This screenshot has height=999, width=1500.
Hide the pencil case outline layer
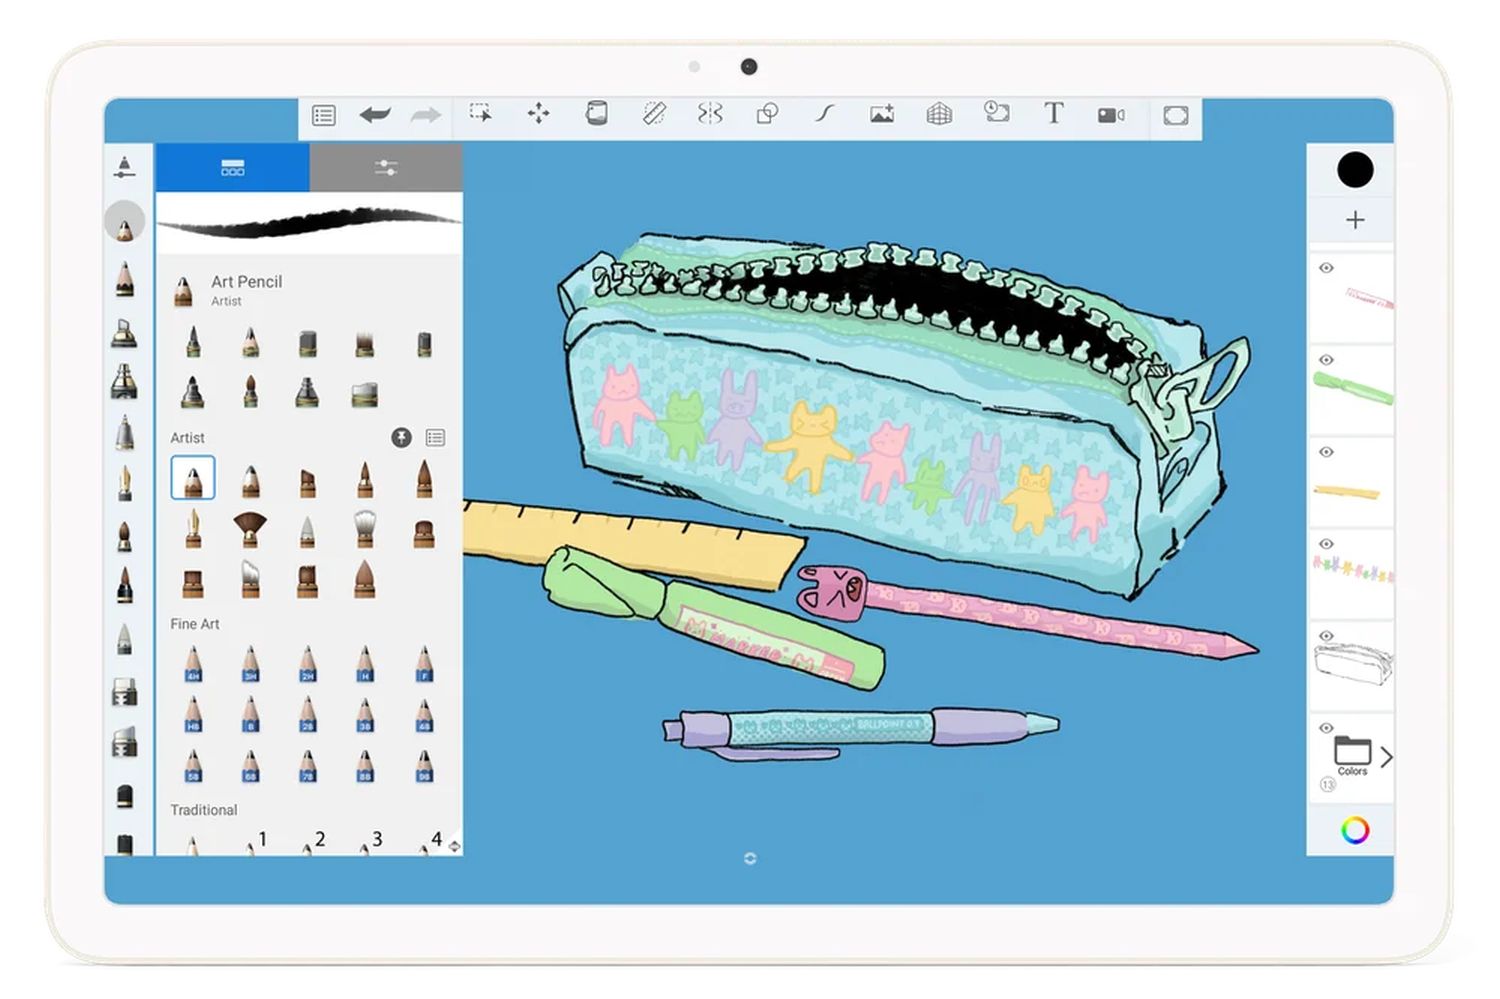(x=1326, y=636)
